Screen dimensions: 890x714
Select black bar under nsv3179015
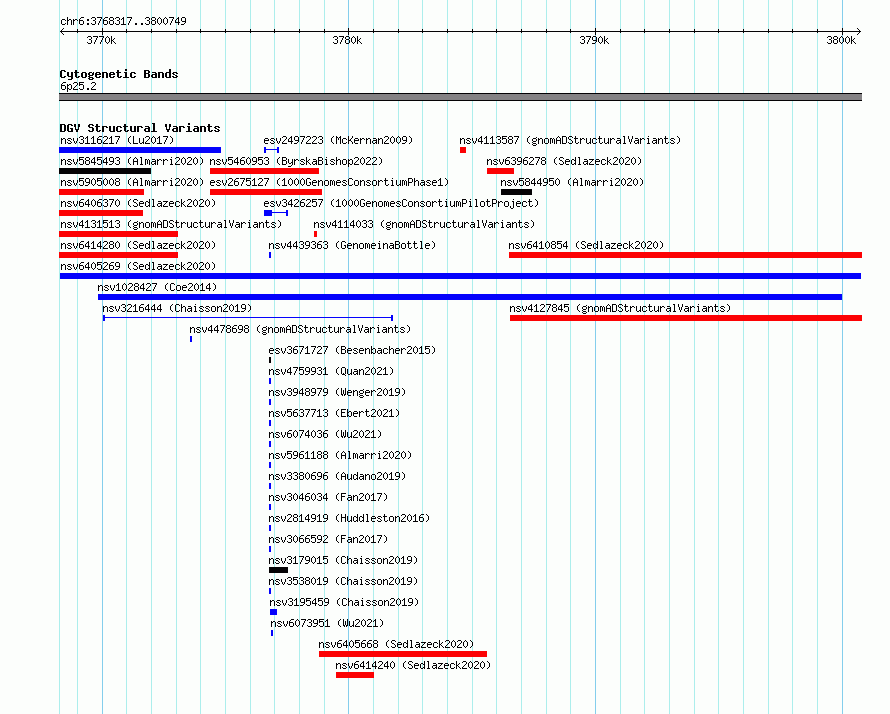278,570
